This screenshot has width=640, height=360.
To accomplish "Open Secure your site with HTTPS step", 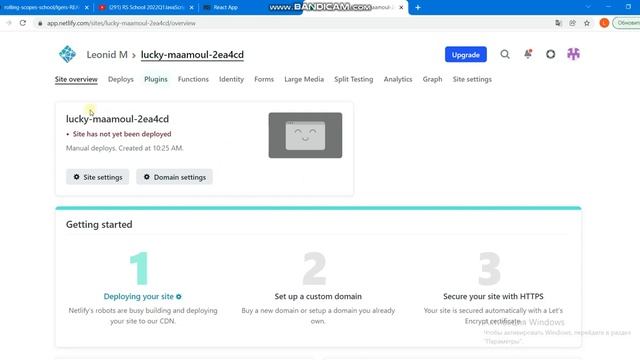I will [x=493, y=297].
